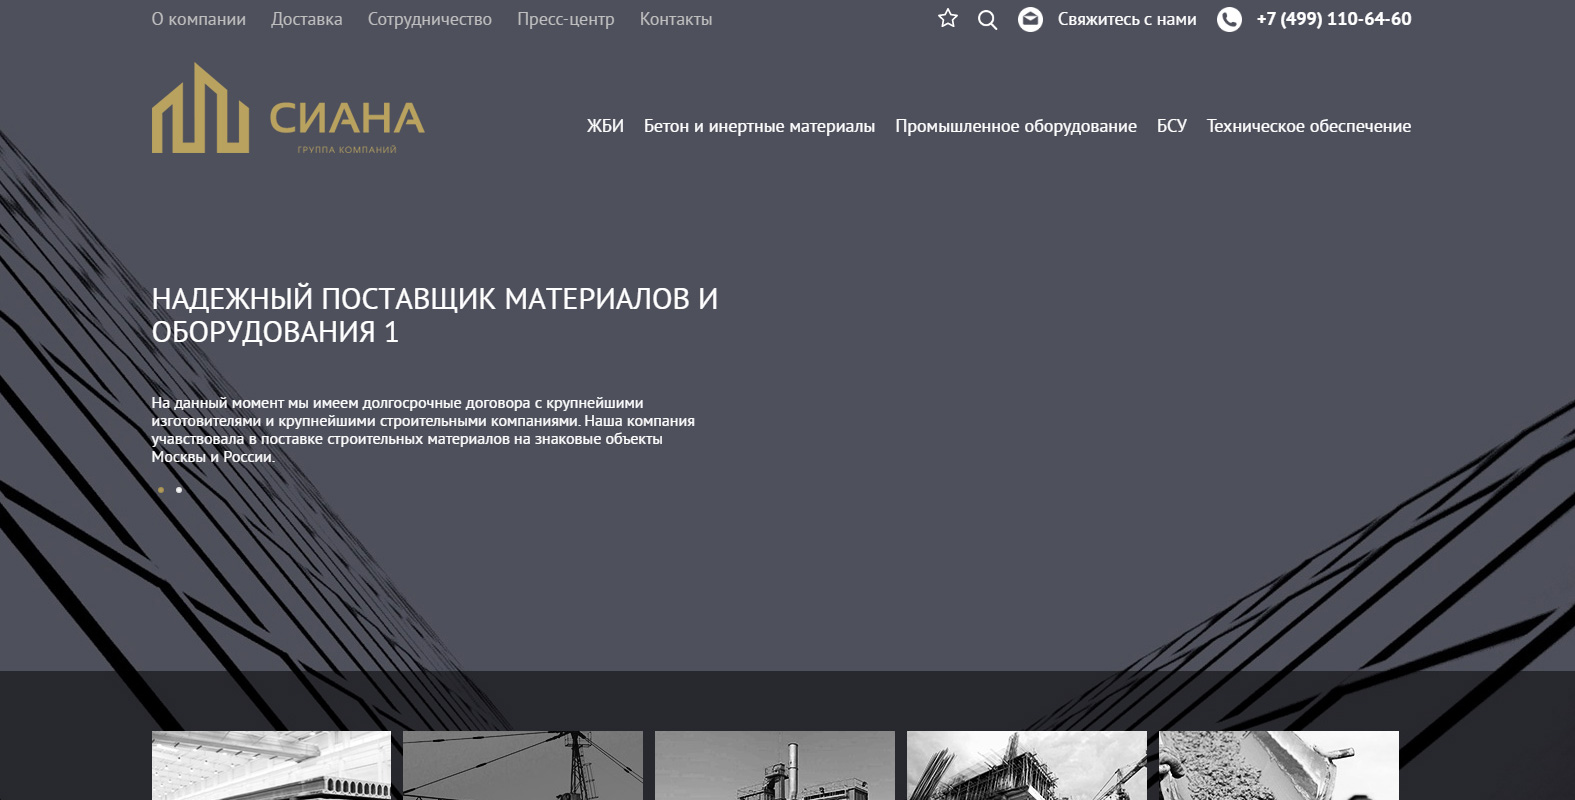Open the БСУ menu item
This screenshot has height=800, width=1575.
1171,126
